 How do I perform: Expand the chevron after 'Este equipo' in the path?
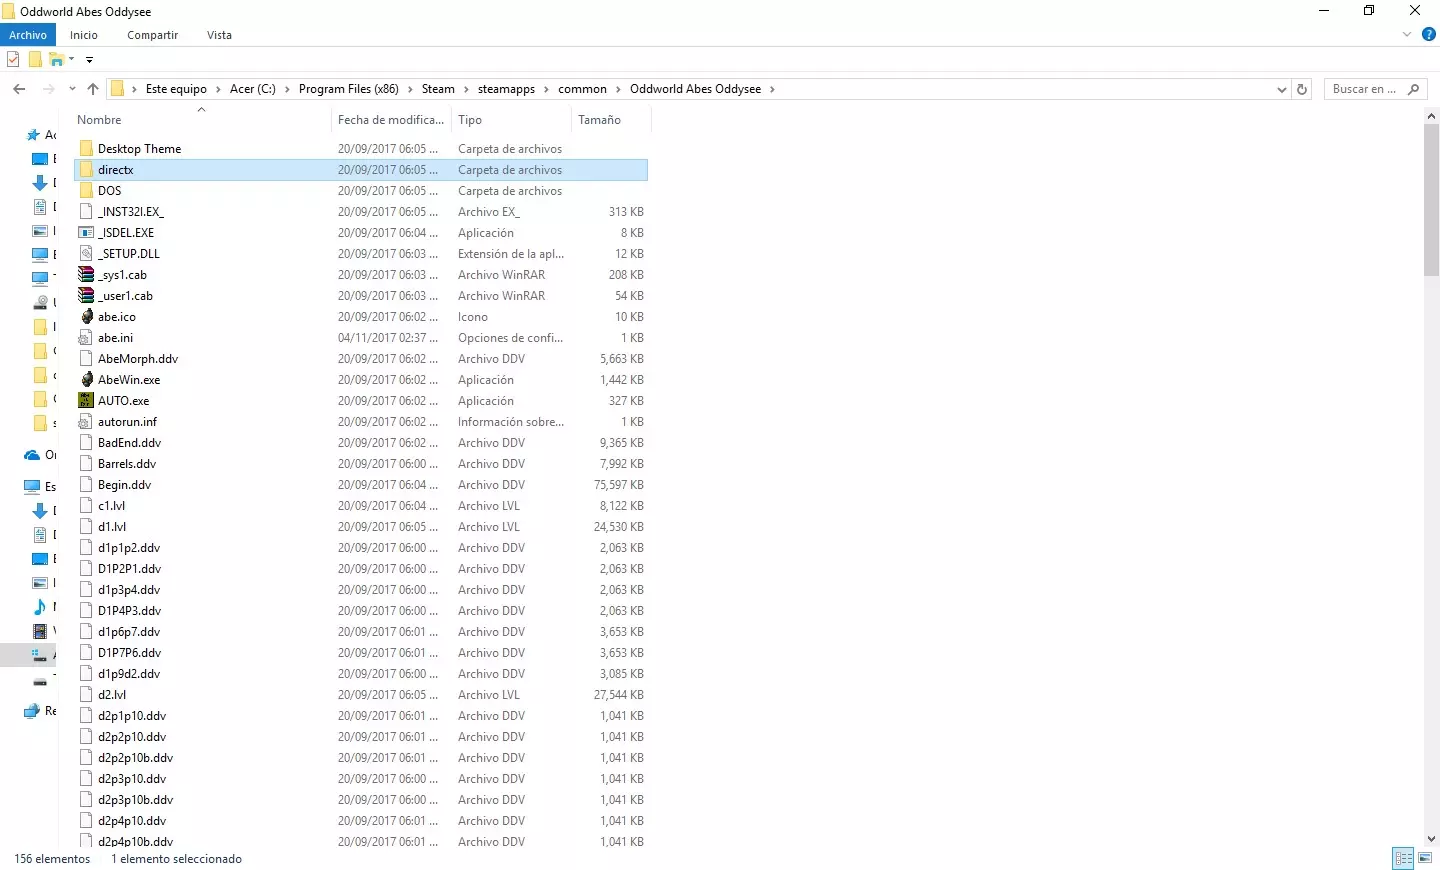click(219, 89)
